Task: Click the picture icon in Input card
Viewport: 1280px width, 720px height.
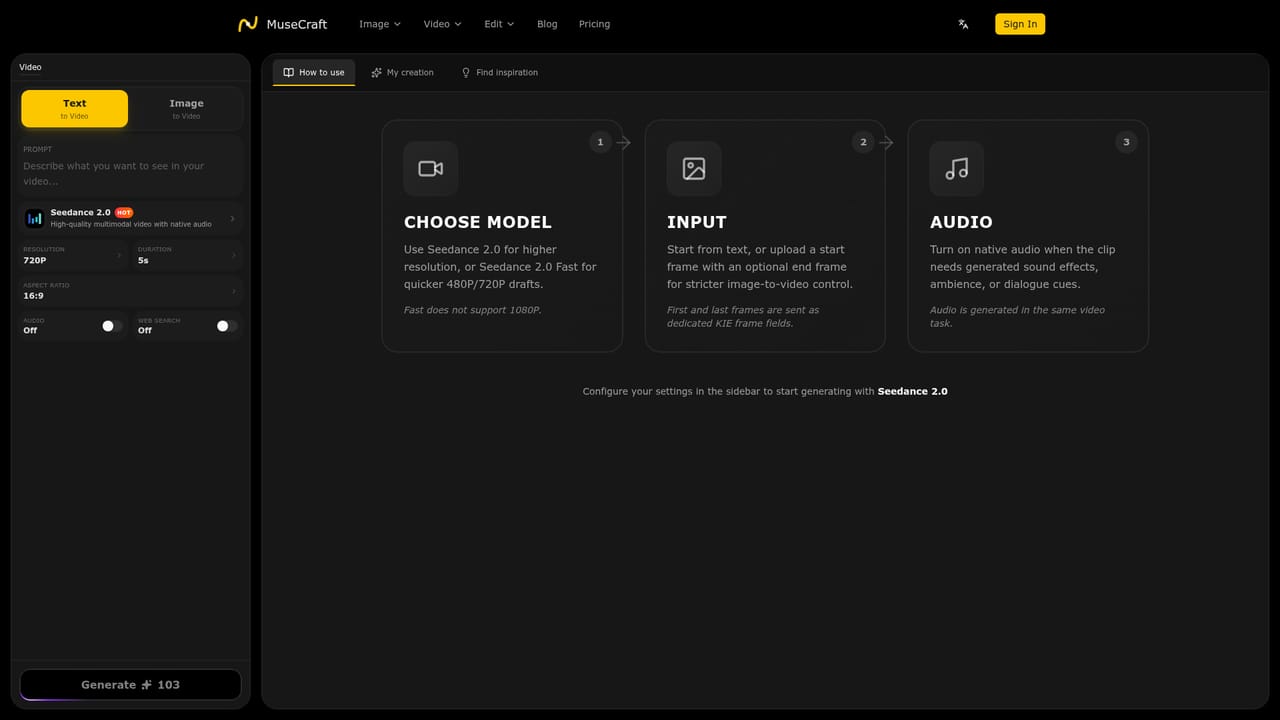Action: 694,169
